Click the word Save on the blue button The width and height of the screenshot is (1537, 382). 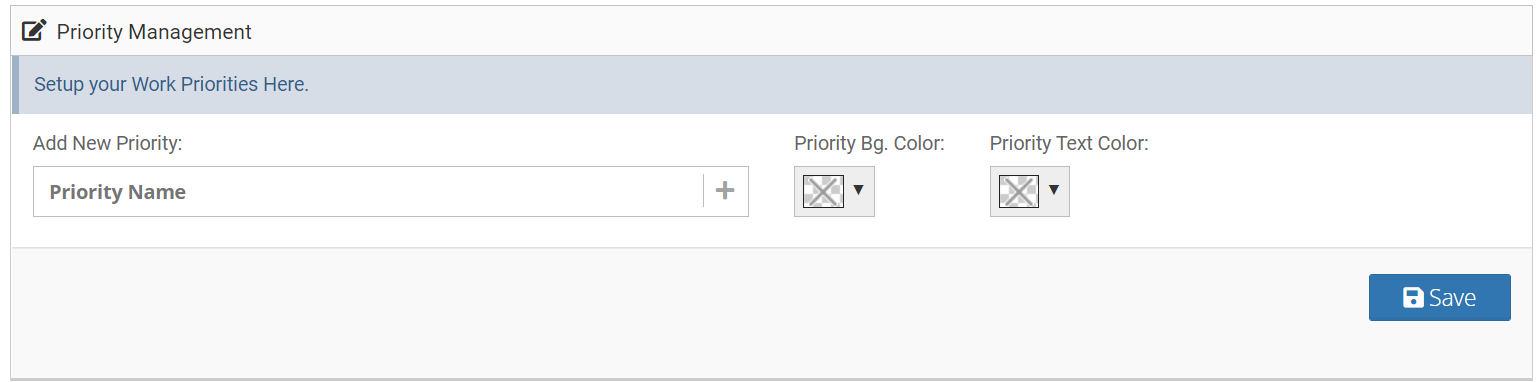tap(1452, 298)
